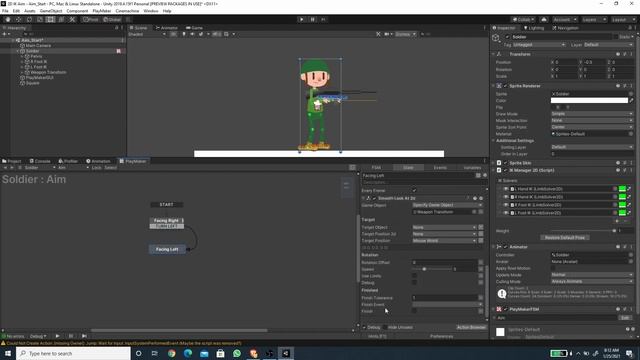Image resolution: width=640 pixels, height=360 pixels.
Task: Switch to the Events tab in PlayMaker
Action: click(x=440, y=168)
